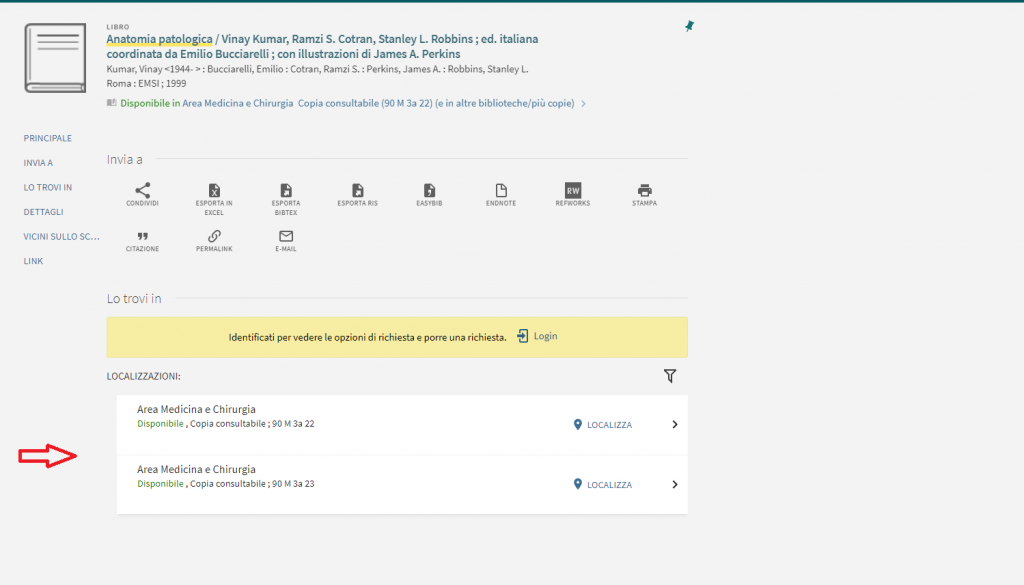Image resolution: width=1024 pixels, height=585 pixels.
Task: Go to Vicini sullo scaffale sidebar item
Action: pyautogui.click(x=62, y=237)
